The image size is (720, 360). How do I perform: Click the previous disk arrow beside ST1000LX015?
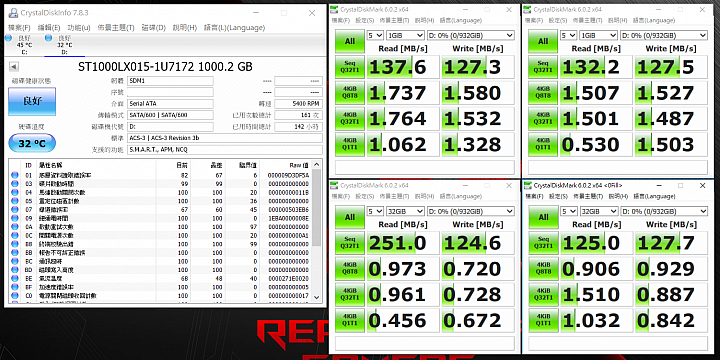pyautogui.click(x=13, y=67)
